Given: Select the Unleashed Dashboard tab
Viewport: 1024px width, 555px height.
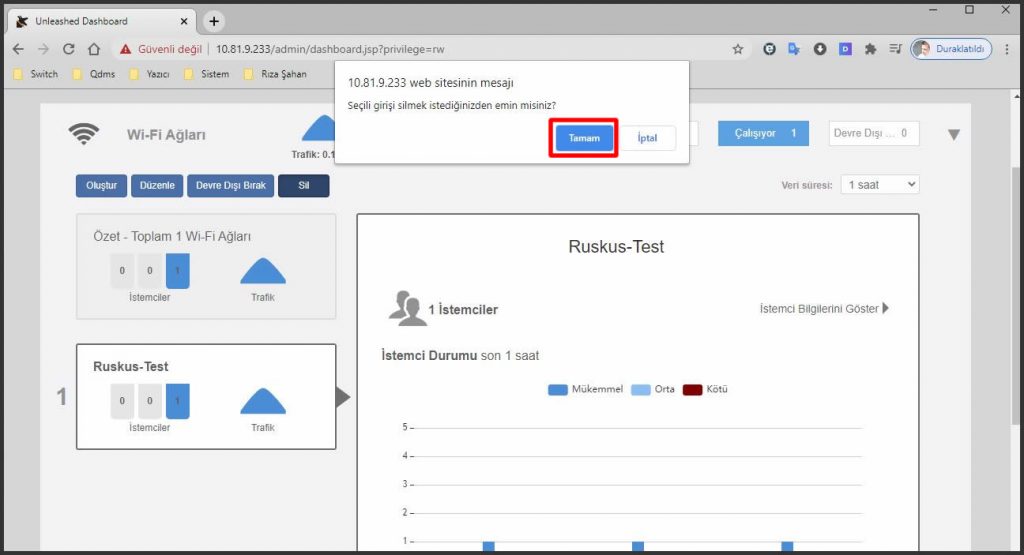Looking at the screenshot, I should pyautogui.click(x=102, y=22).
